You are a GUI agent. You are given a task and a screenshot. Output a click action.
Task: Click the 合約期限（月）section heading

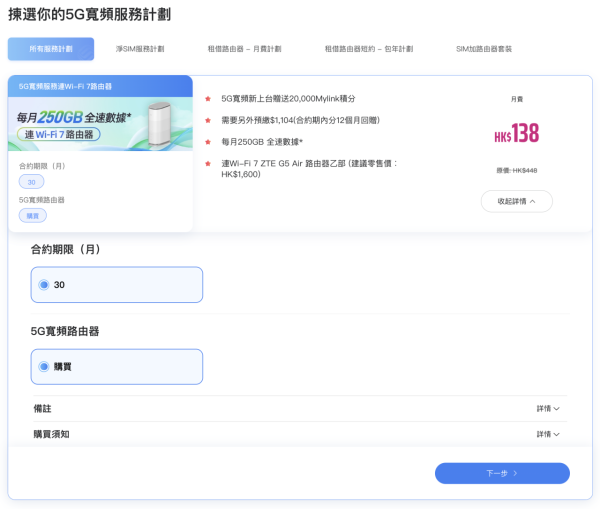coord(65,250)
